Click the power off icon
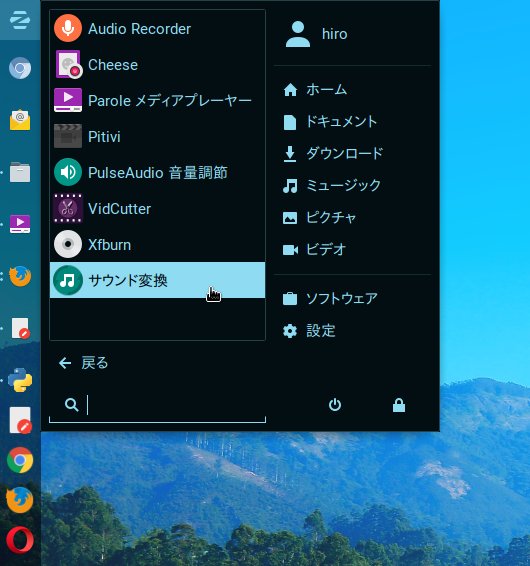This screenshot has height=566, width=530. tap(335, 405)
